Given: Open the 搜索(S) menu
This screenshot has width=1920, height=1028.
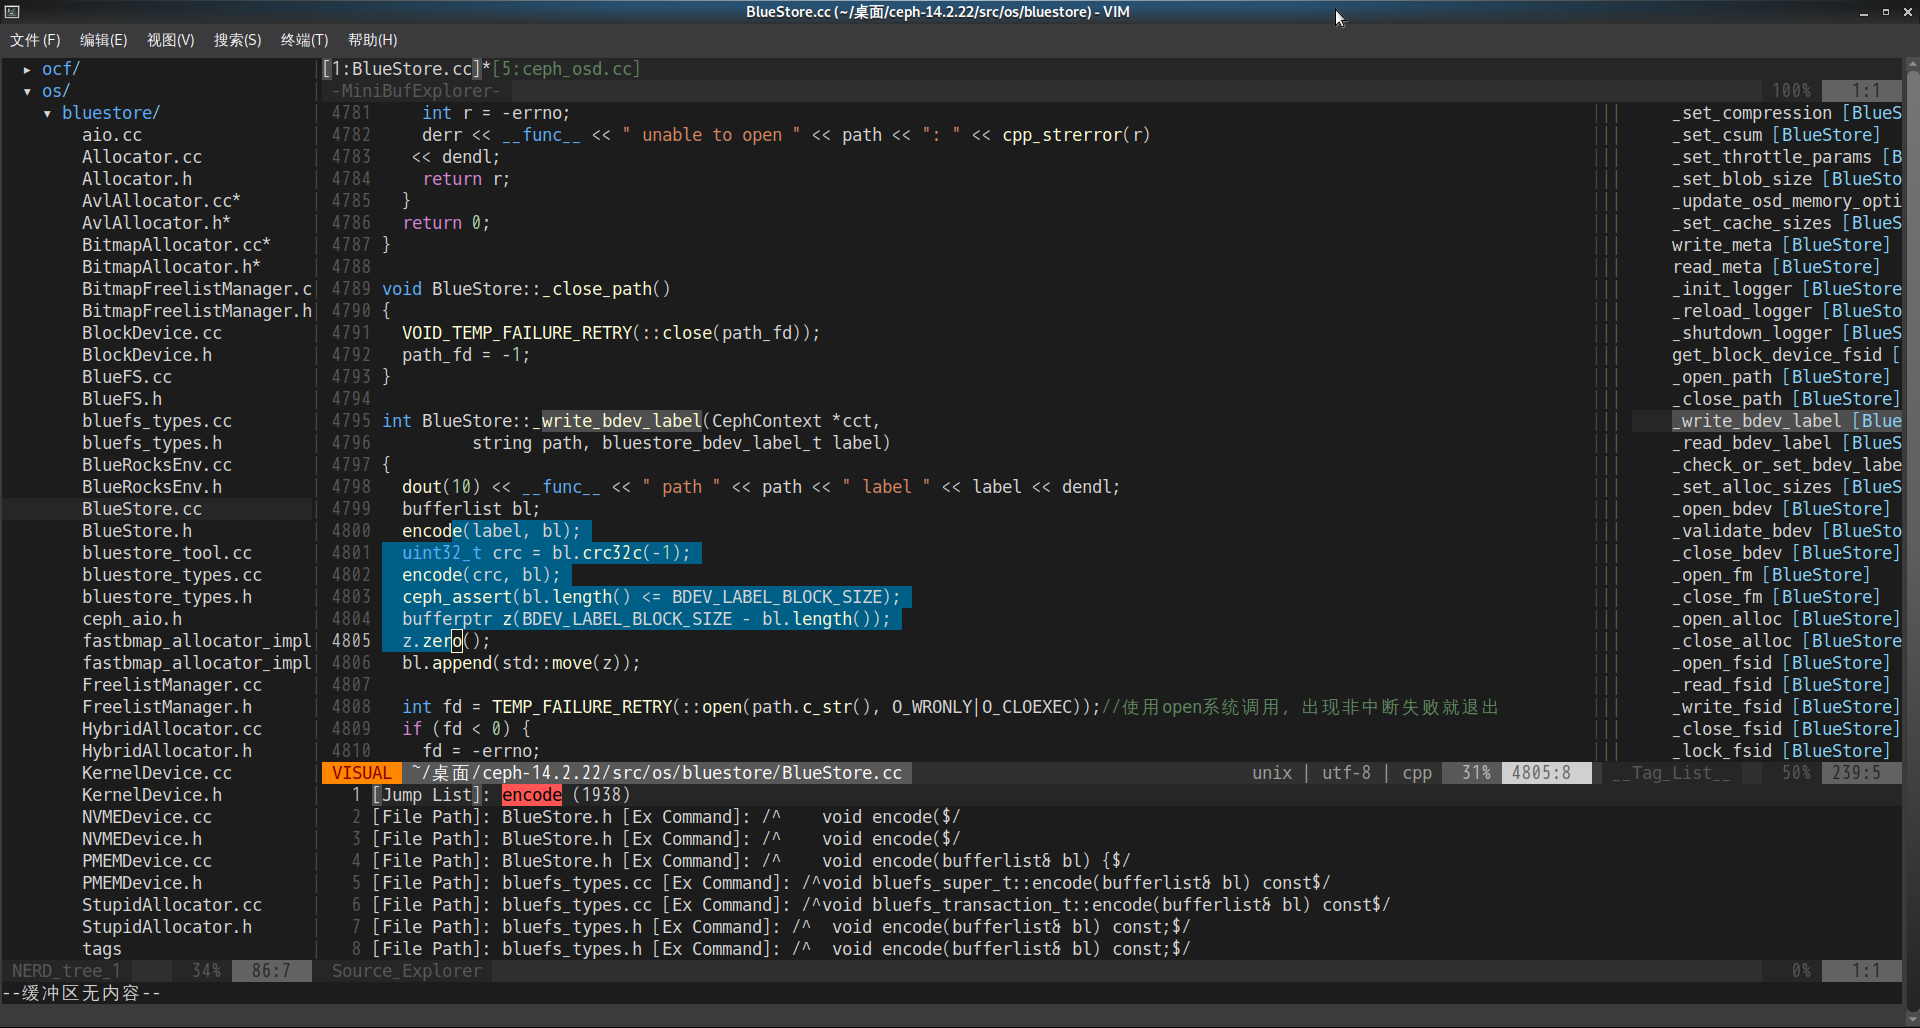Looking at the screenshot, I should (237, 40).
